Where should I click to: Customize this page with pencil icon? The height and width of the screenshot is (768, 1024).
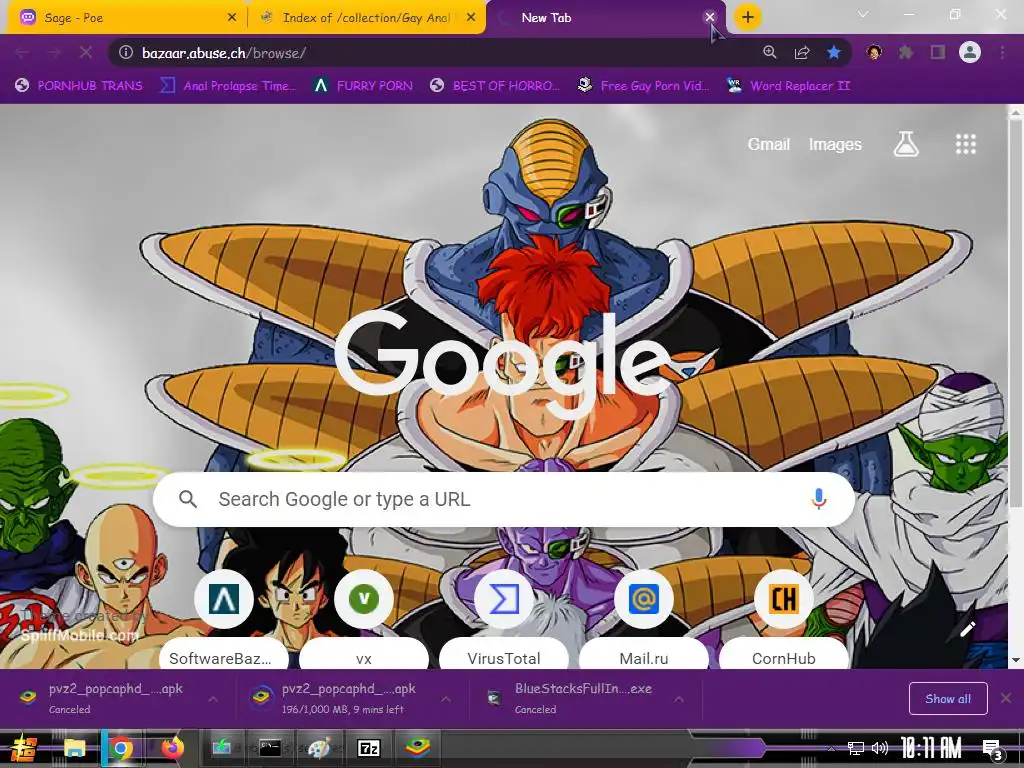point(967,629)
